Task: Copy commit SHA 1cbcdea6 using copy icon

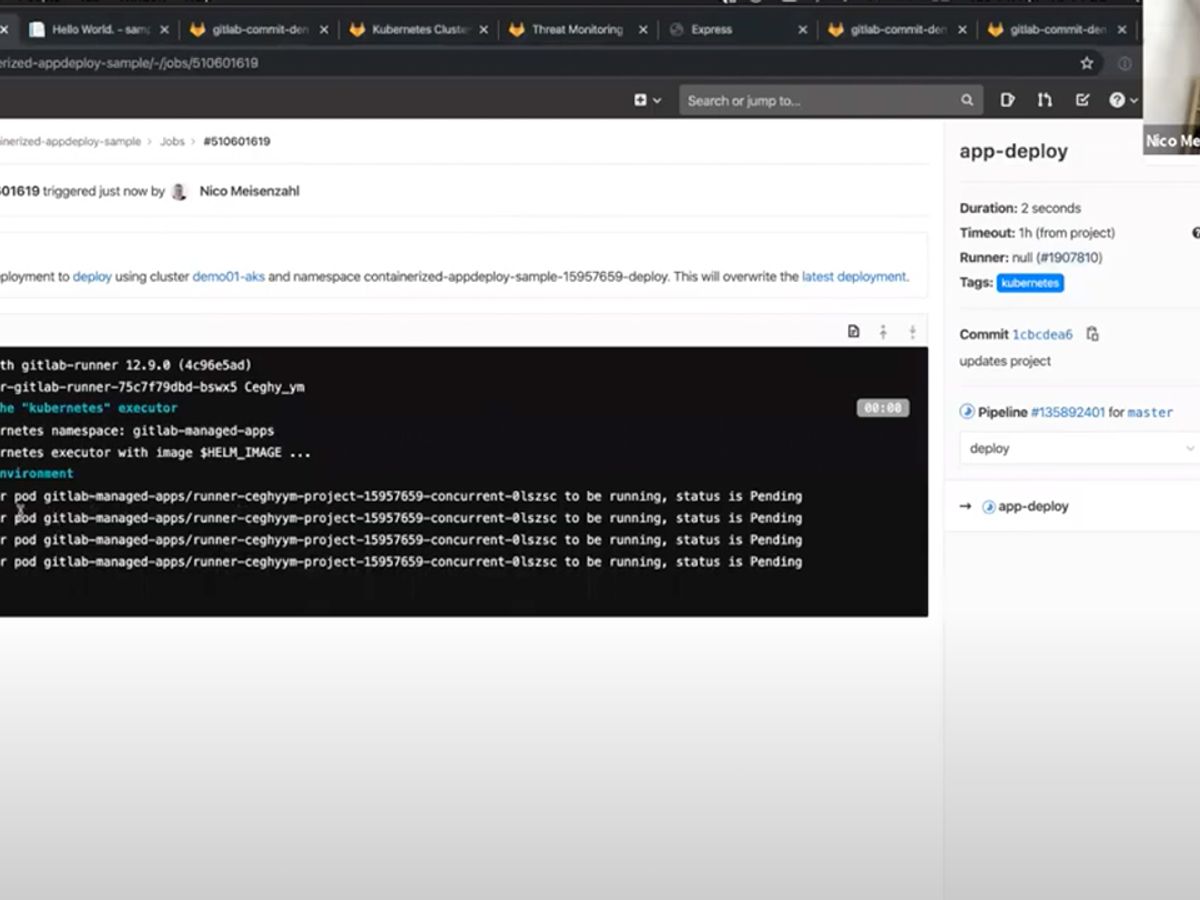Action: tap(1092, 334)
